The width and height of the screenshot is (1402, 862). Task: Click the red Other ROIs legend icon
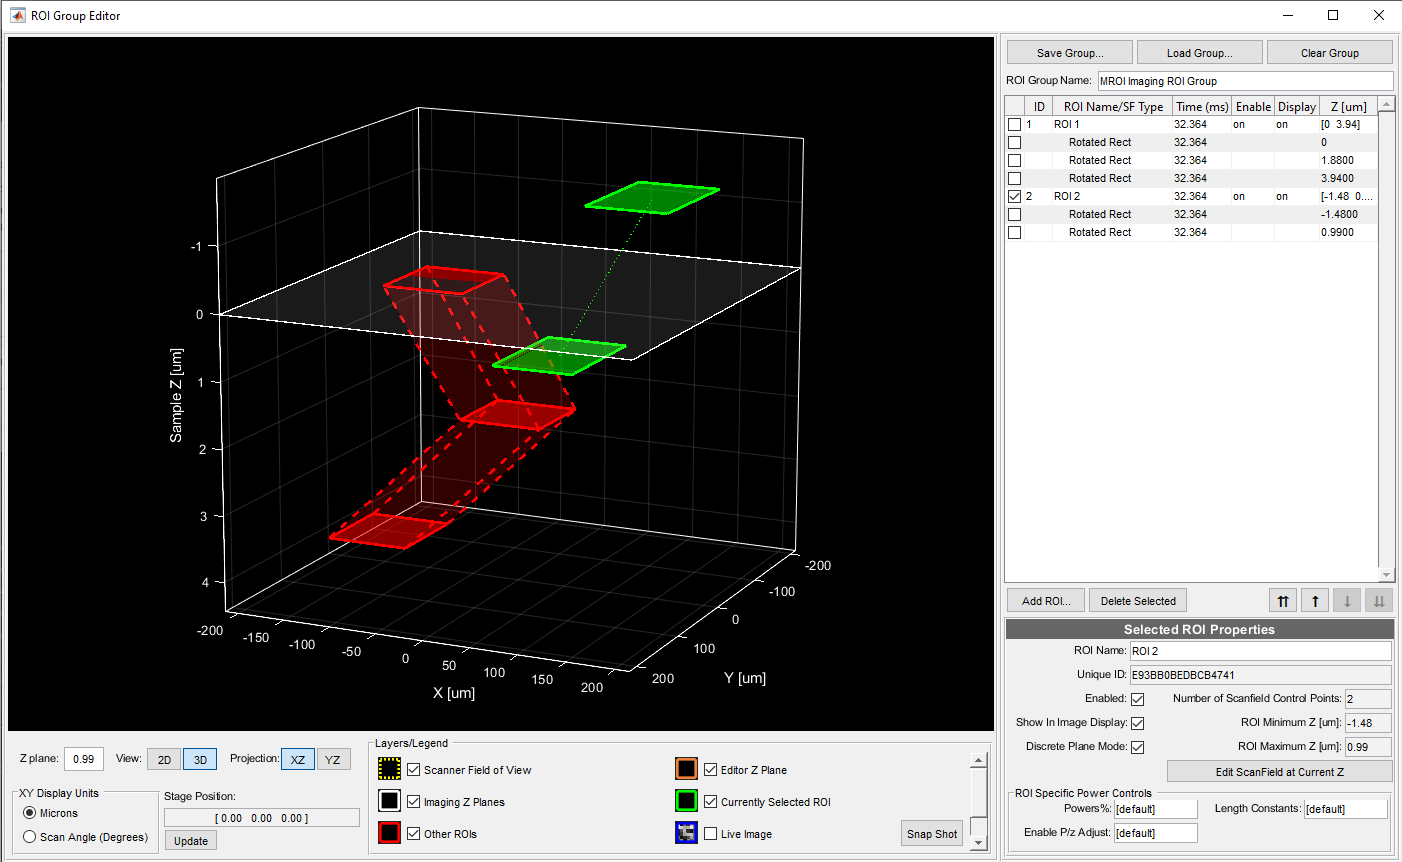click(x=390, y=833)
